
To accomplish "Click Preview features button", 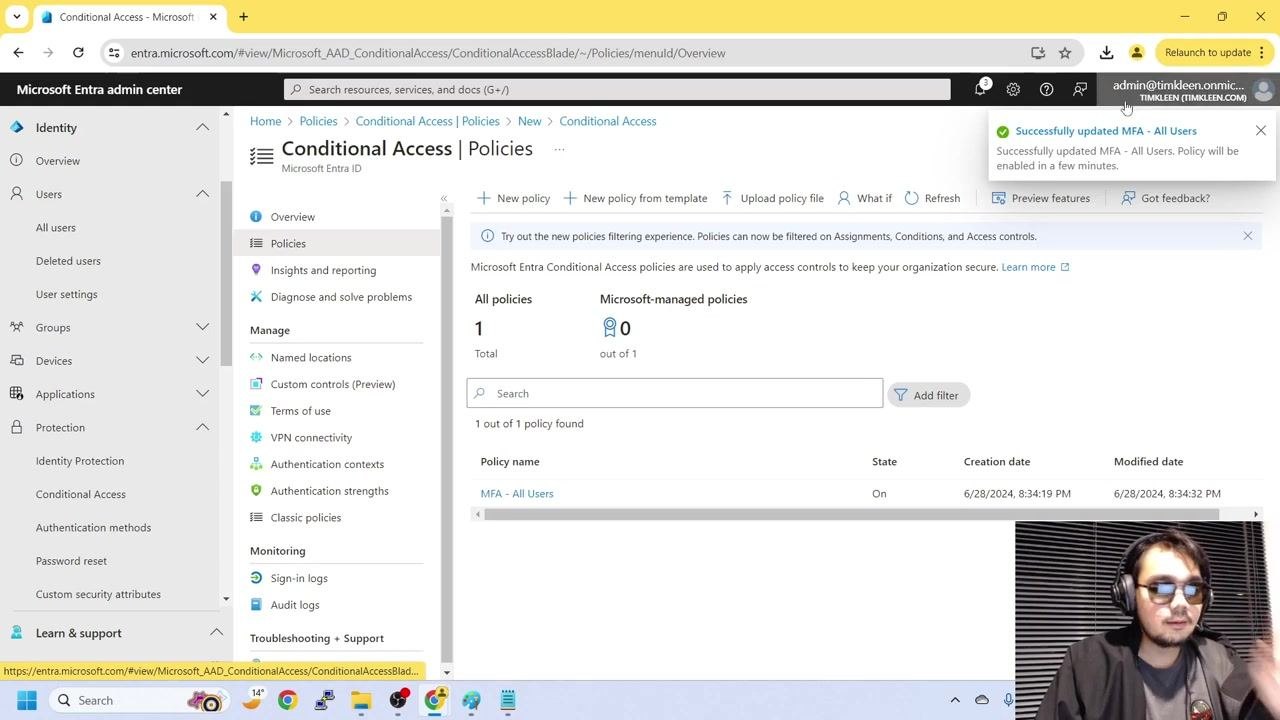I will tap(1040, 198).
